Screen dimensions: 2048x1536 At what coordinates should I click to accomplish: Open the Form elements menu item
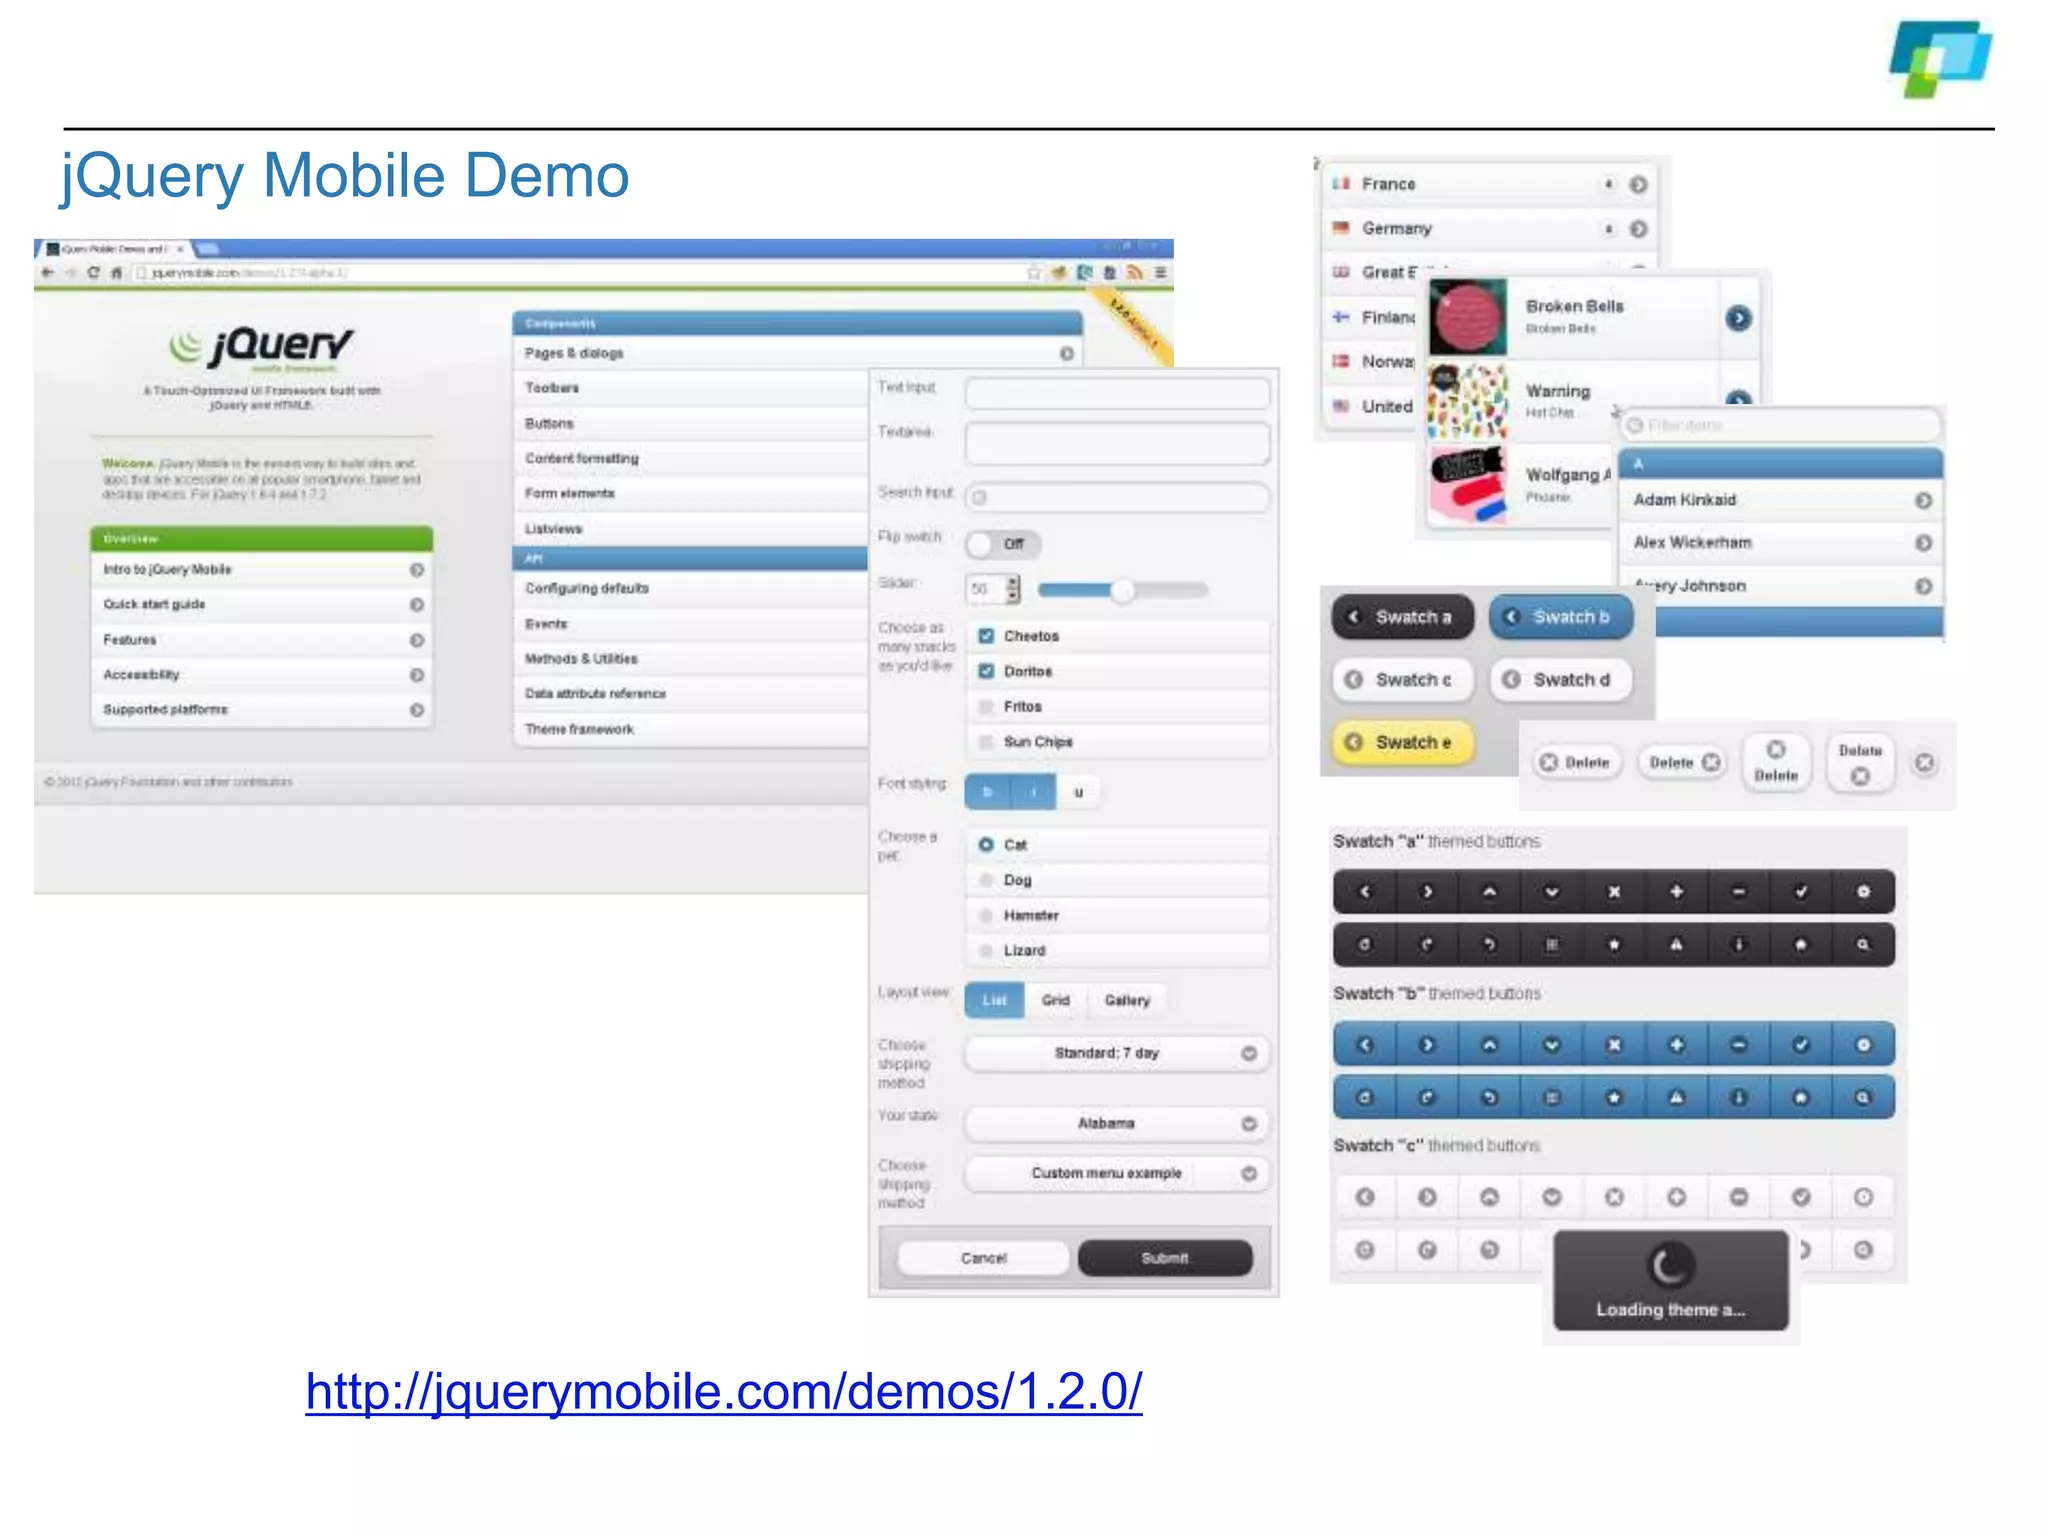[x=690, y=493]
